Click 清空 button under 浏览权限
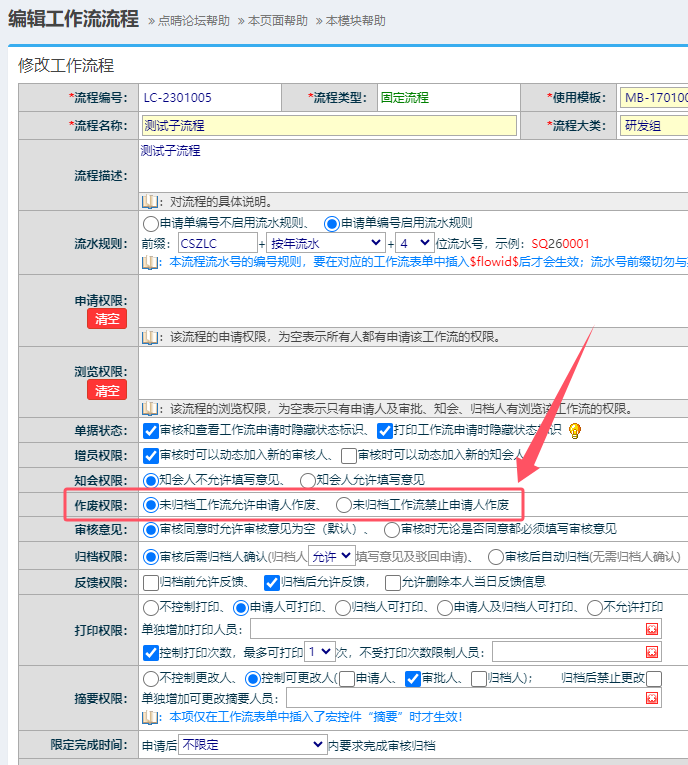Viewport: 688px width, 765px height. click(107, 390)
